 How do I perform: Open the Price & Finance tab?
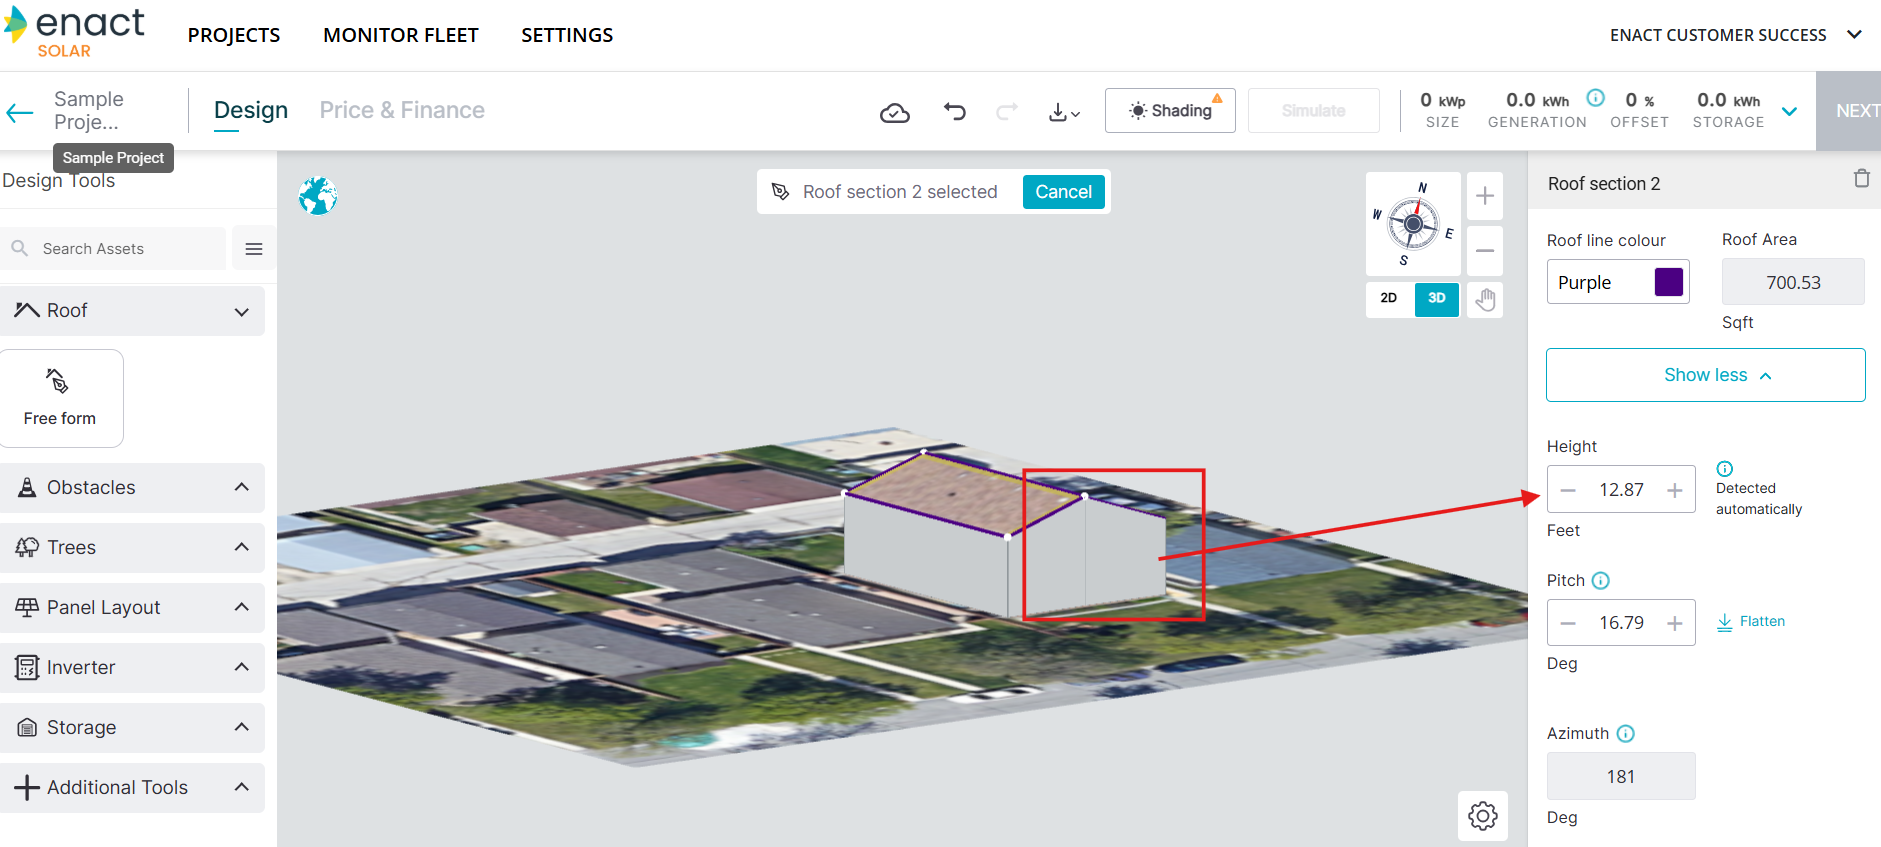[x=402, y=110]
